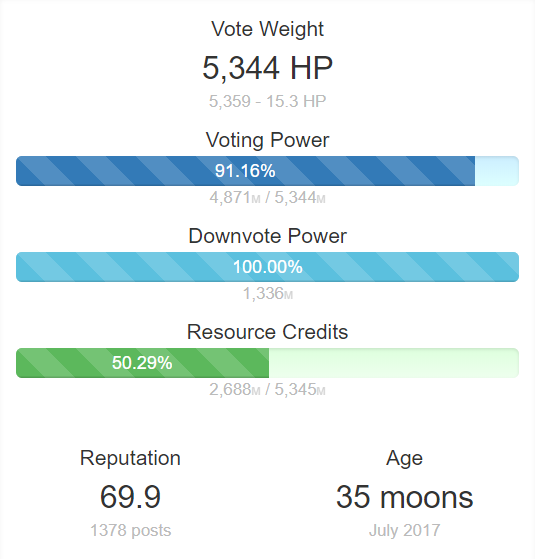Click the 2,688M / 5,345M credits text
The height and width of the screenshot is (559, 535).
point(267,390)
